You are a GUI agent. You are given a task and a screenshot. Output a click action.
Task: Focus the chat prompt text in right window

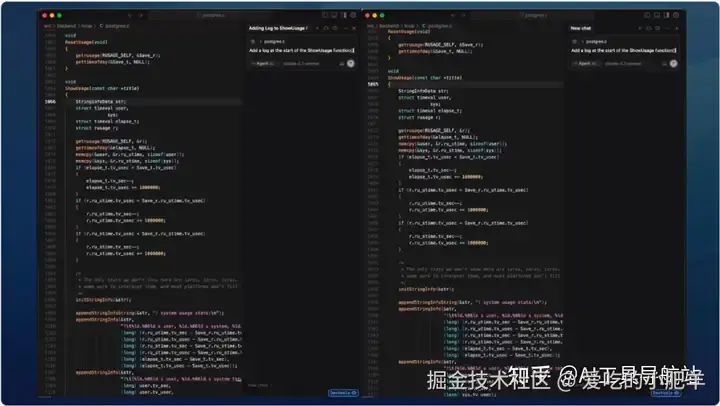624,51
